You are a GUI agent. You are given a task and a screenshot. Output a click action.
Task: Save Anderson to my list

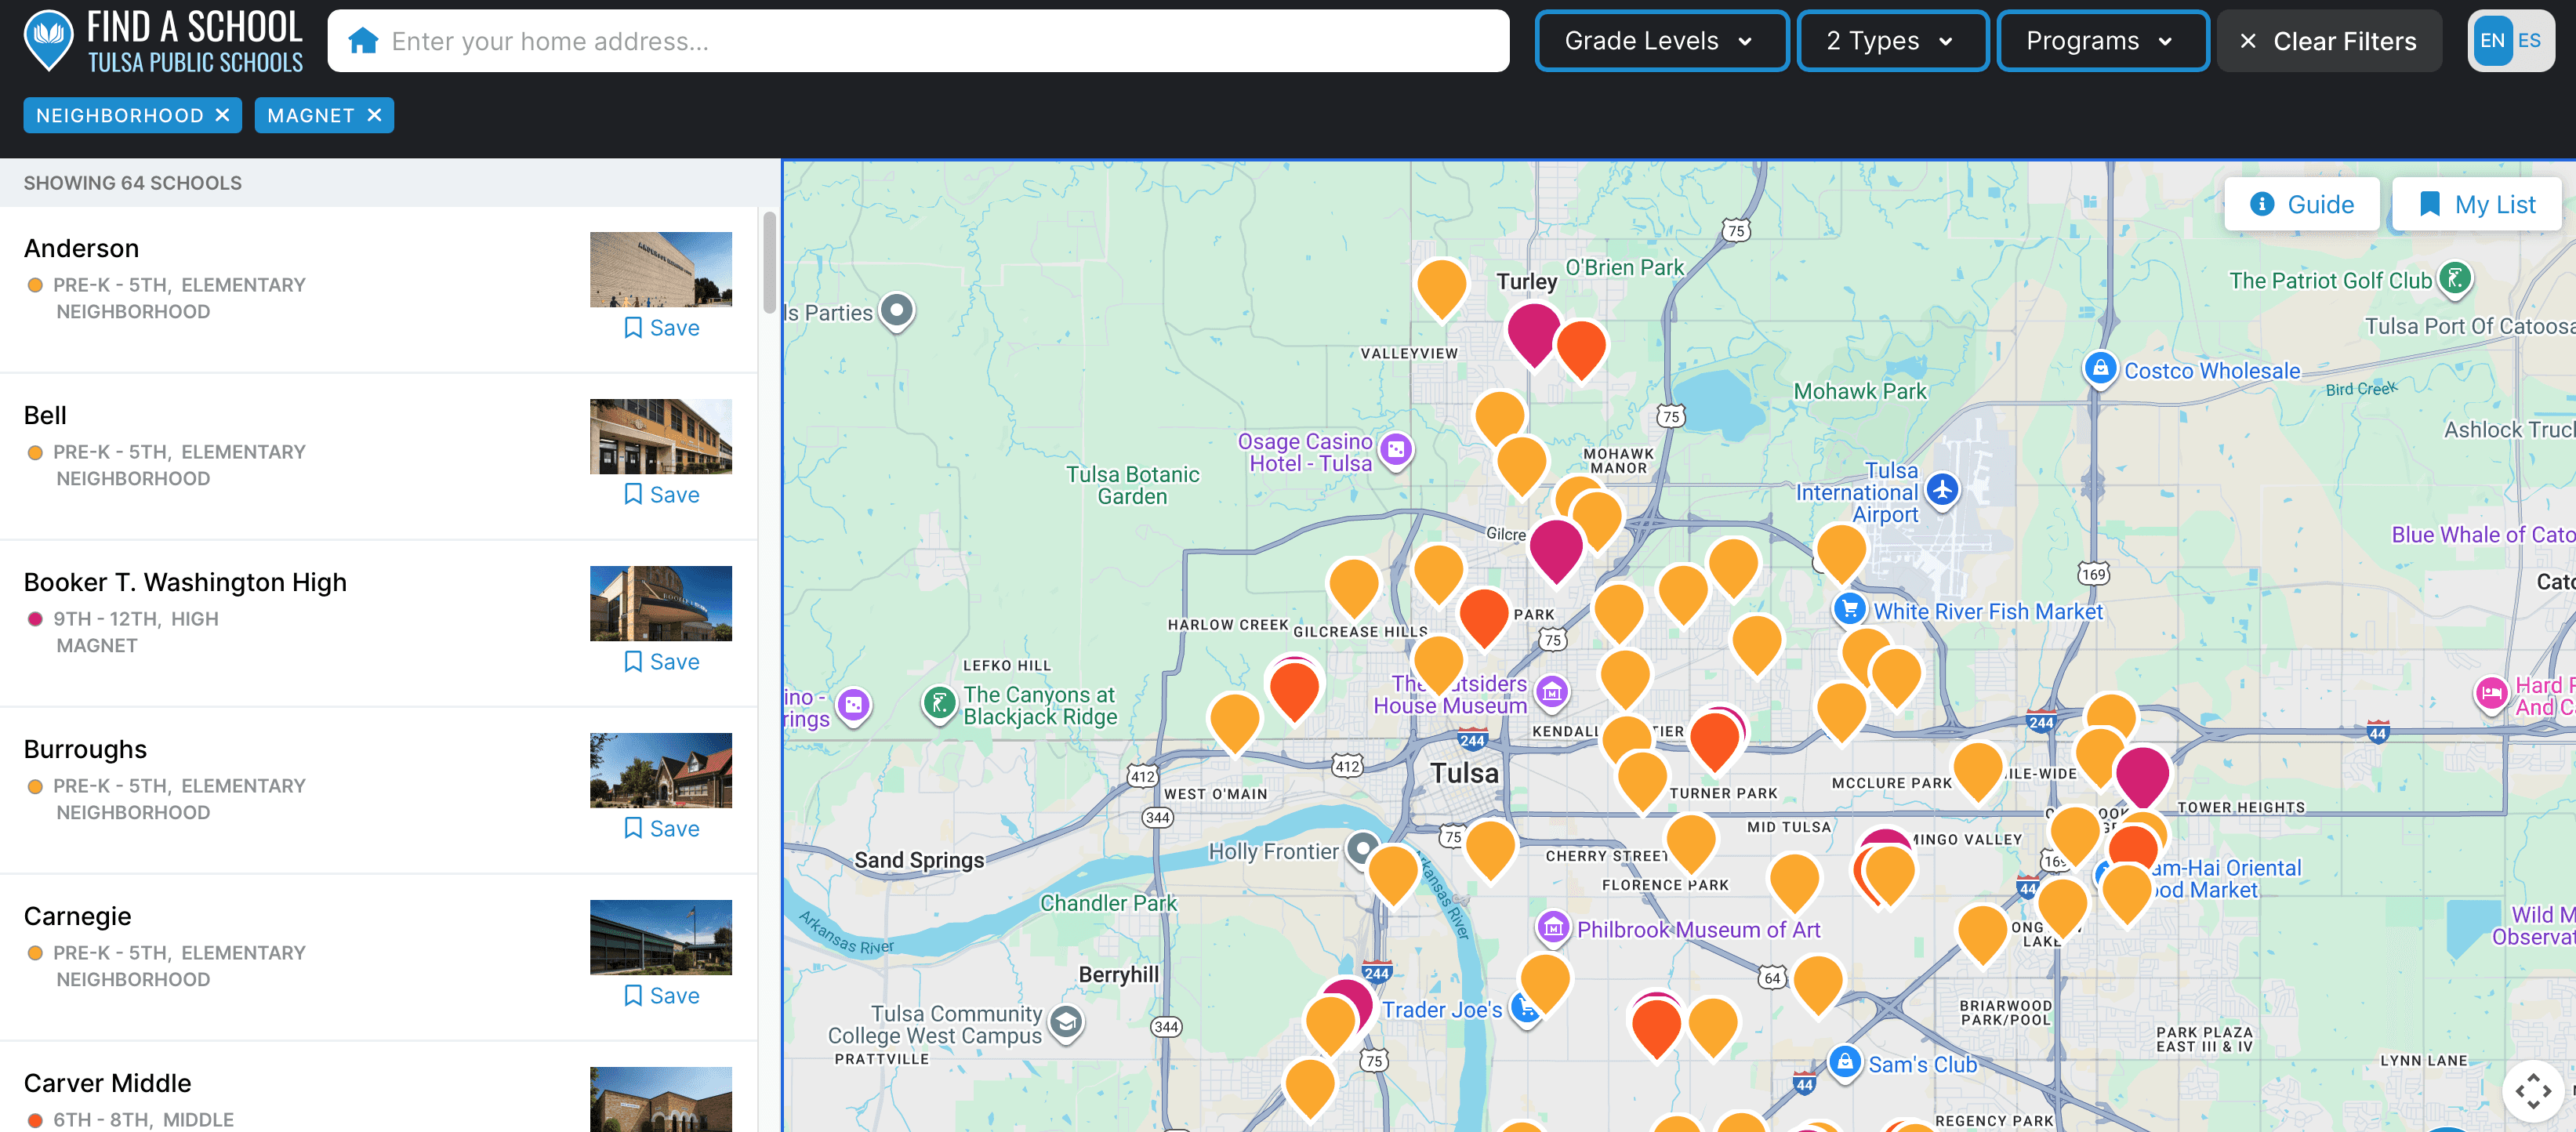pyautogui.click(x=661, y=328)
